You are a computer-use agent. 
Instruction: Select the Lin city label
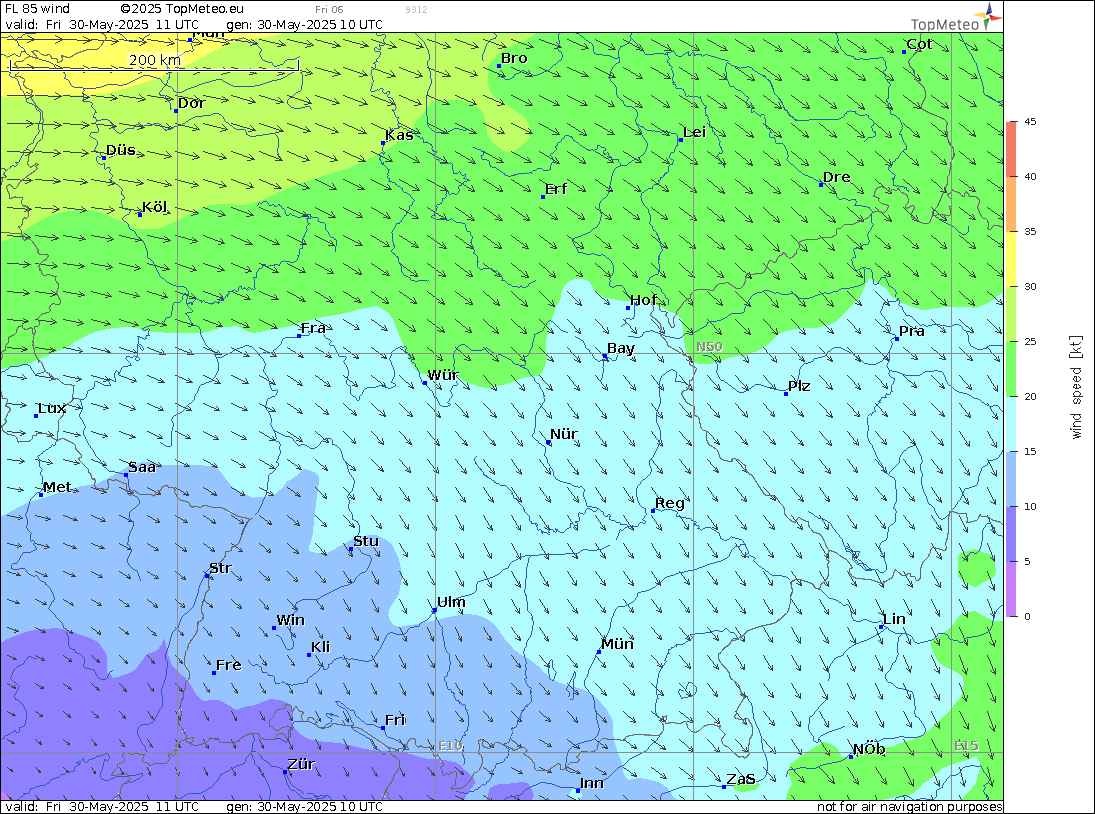pyautogui.click(x=894, y=619)
